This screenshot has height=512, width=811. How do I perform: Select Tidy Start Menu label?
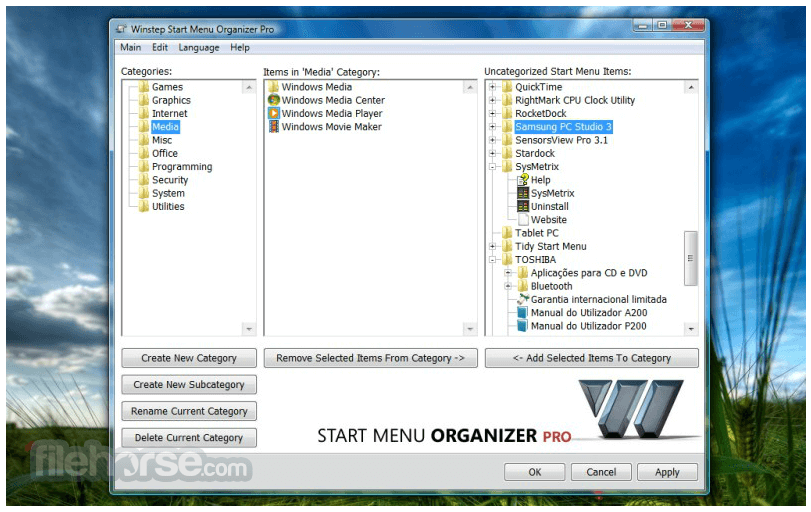tap(551, 247)
